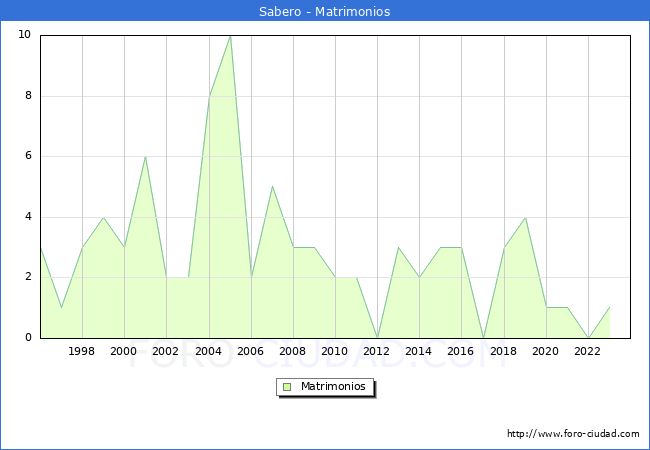Select the 2002 x-axis label
Image resolution: width=650 pixels, height=450 pixels.
(166, 352)
